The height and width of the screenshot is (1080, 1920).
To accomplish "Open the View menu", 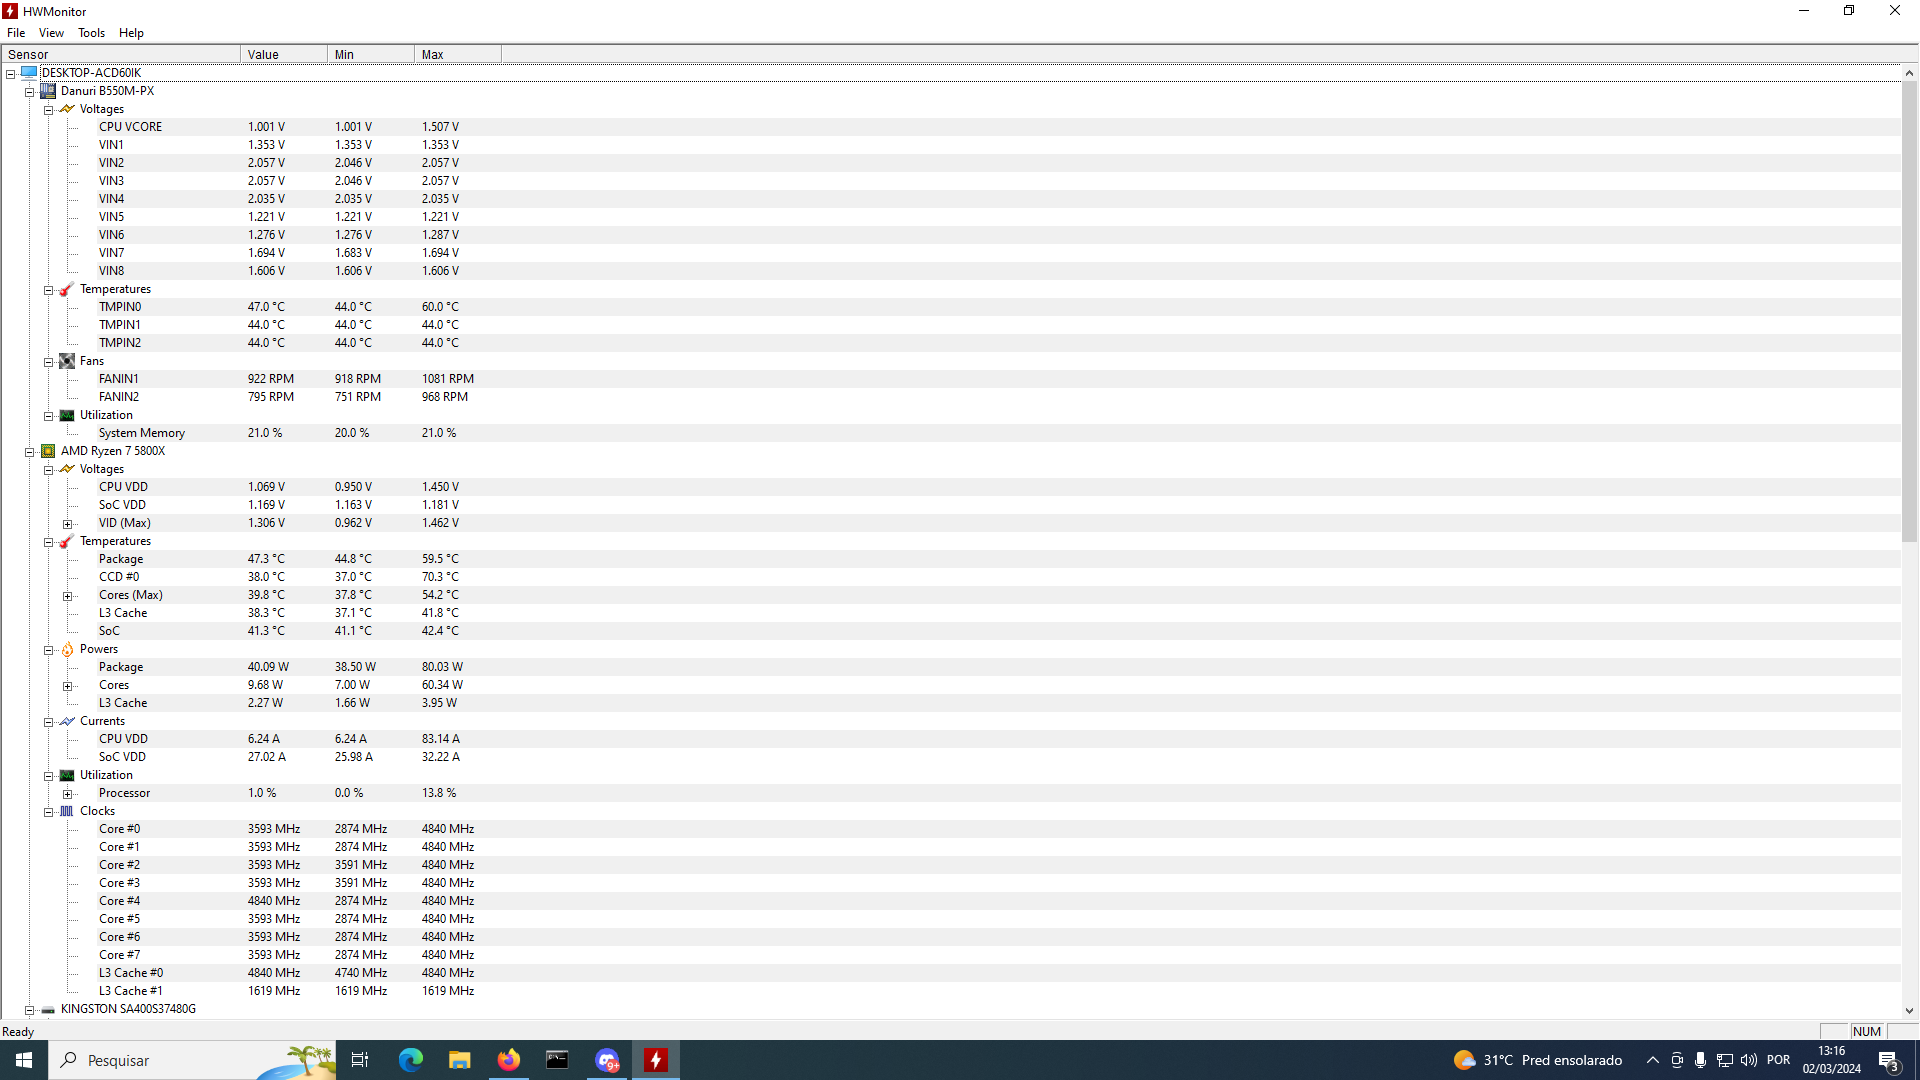I will click(x=51, y=32).
